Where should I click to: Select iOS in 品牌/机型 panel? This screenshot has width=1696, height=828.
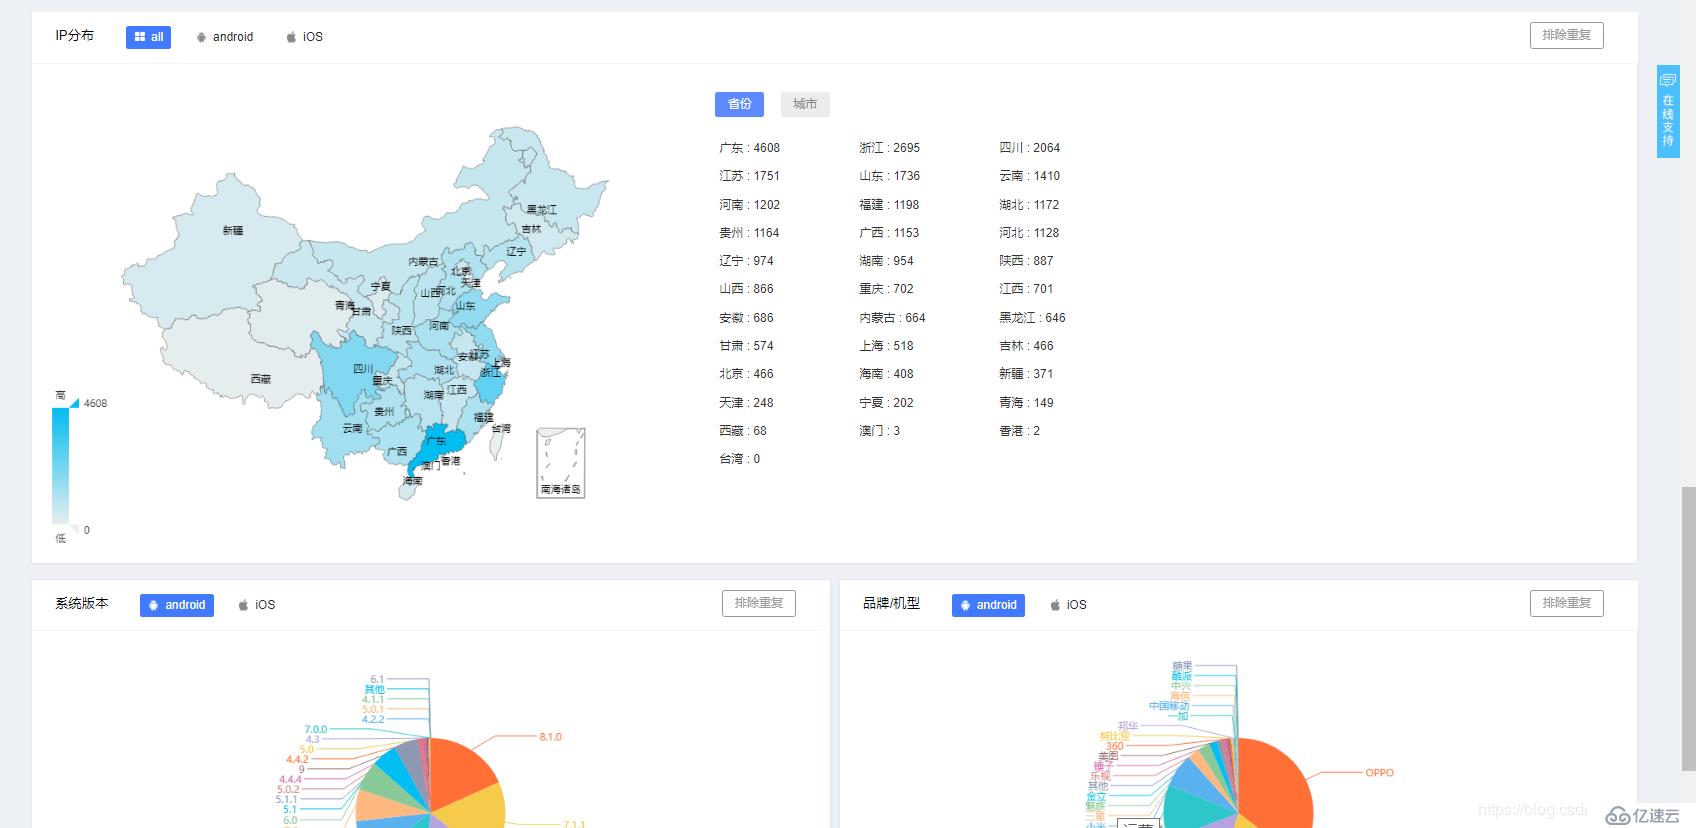tap(1068, 605)
